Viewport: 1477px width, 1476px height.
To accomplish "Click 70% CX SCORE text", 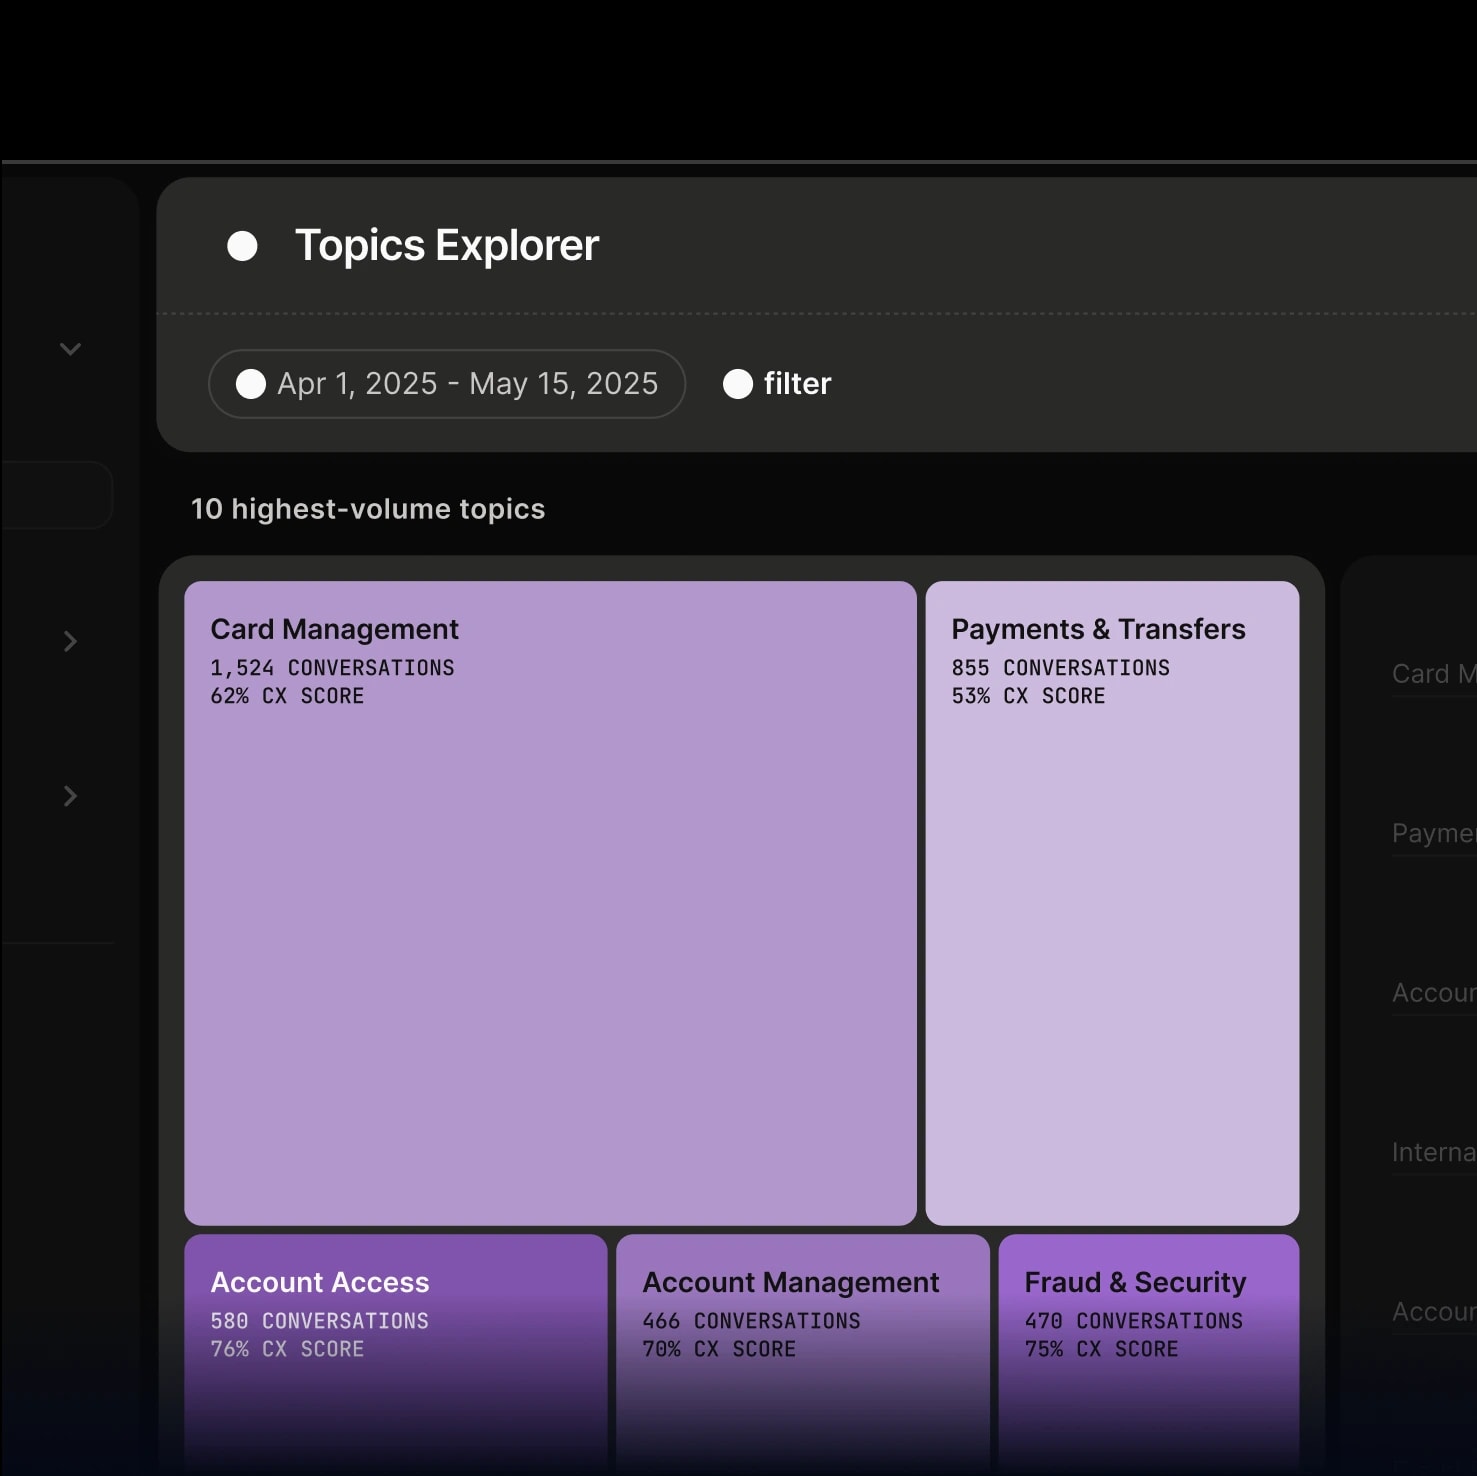I will tap(719, 1349).
